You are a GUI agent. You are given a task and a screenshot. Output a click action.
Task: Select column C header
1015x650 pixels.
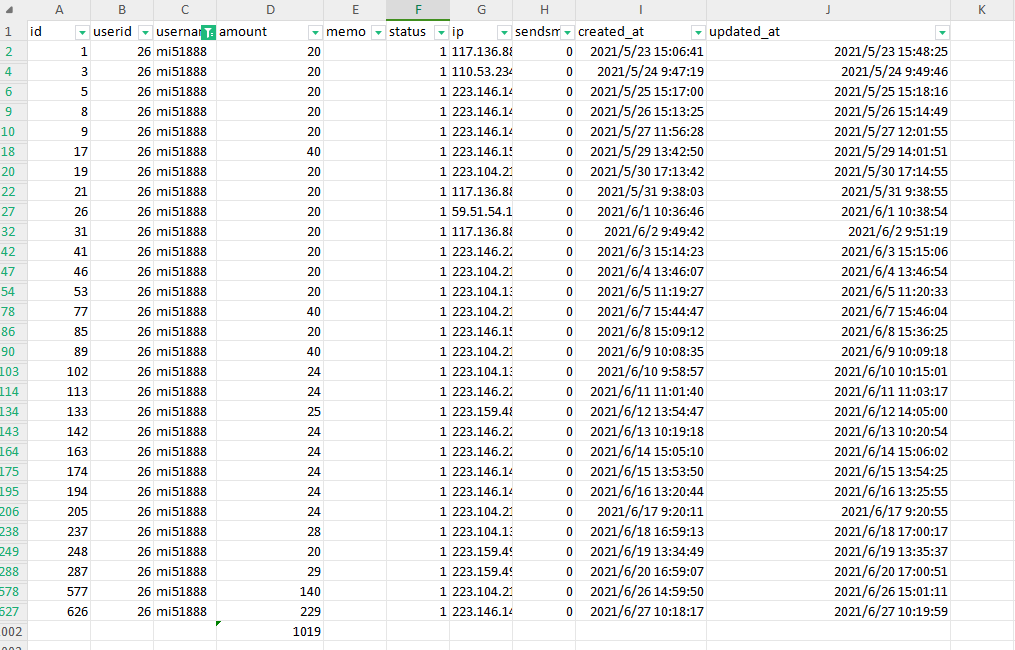(x=184, y=10)
